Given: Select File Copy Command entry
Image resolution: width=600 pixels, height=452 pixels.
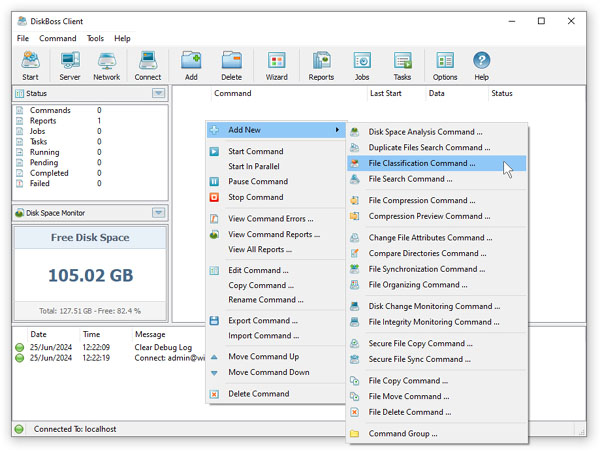Looking at the screenshot, I should click(437, 380).
